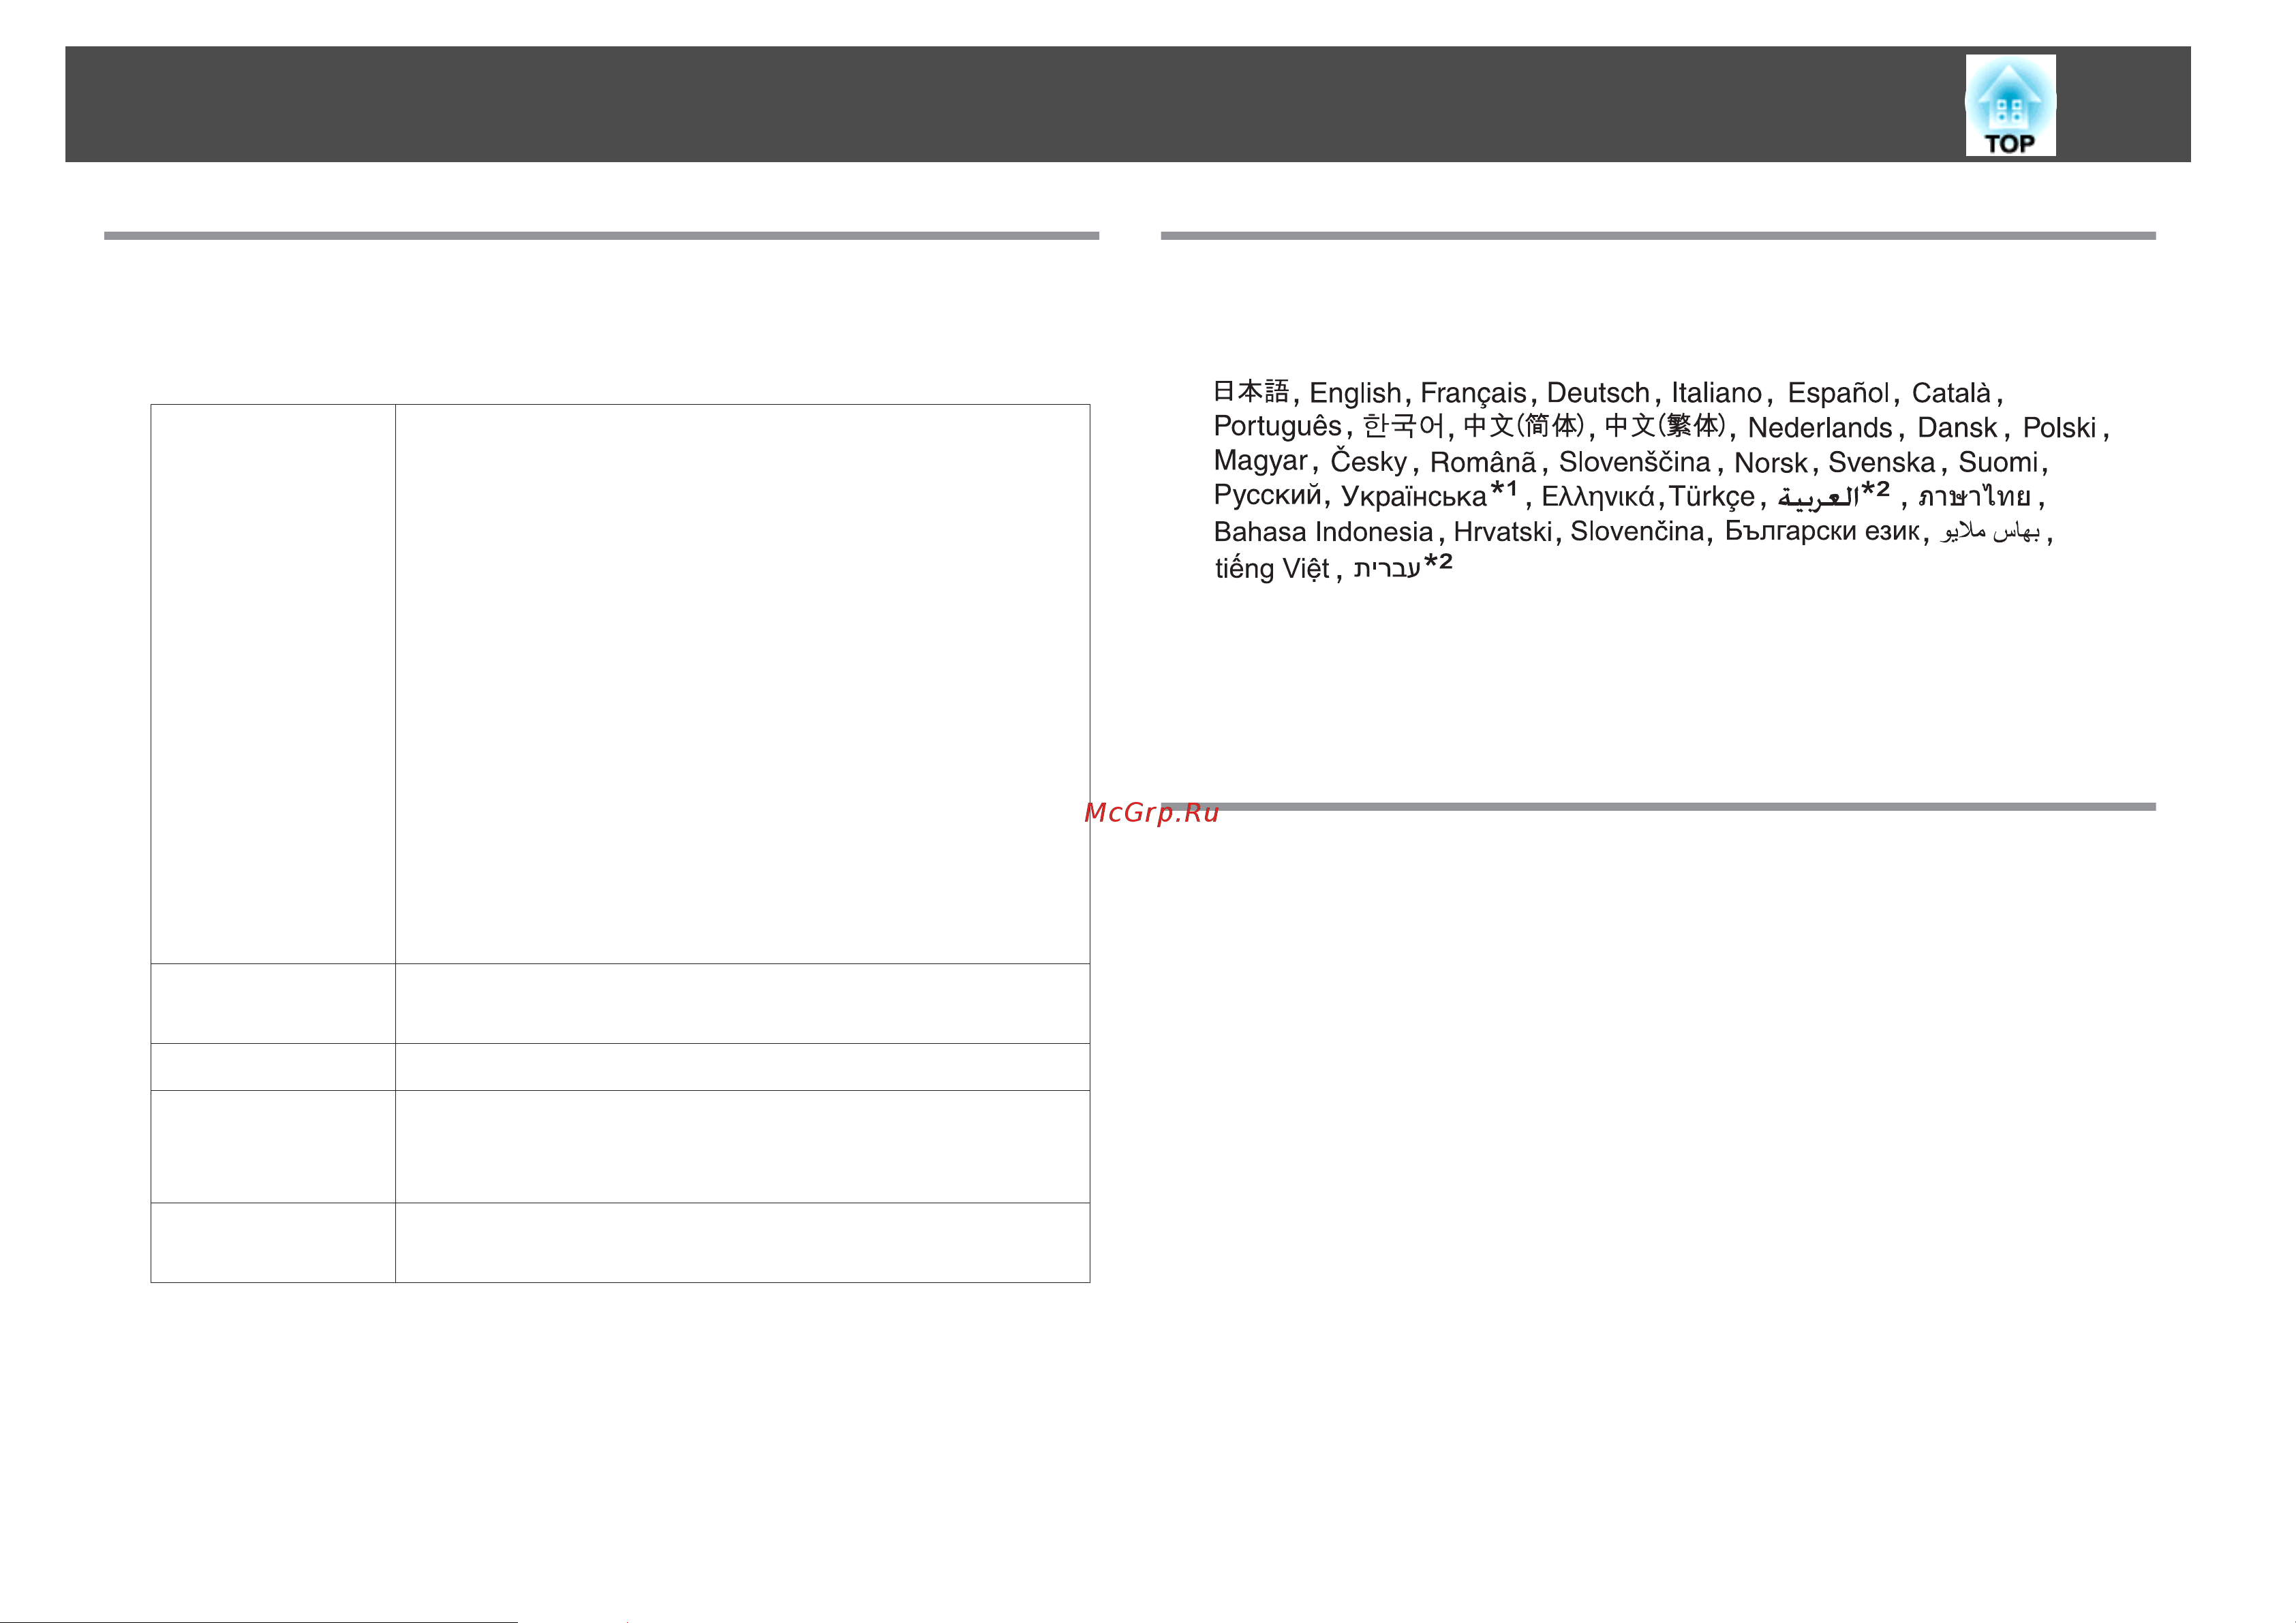Select the word "Norsk" in language list
The width and height of the screenshot is (2296, 1623).
coord(1770,463)
